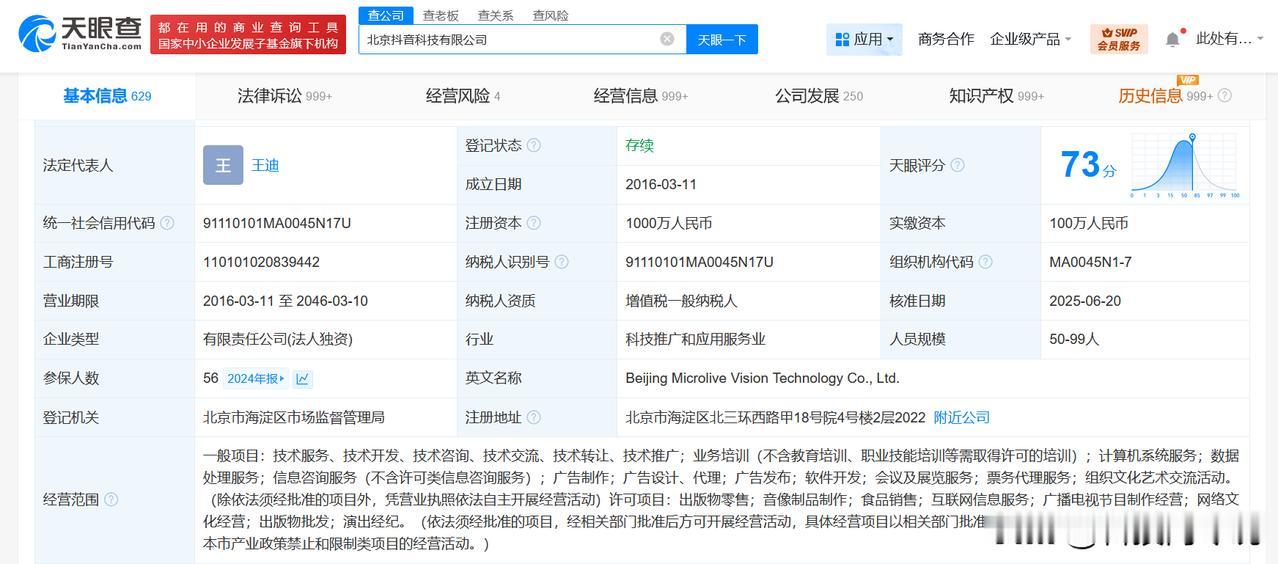Click help icon beside 经营范围
The width and height of the screenshot is (1278, 564).
111,499
